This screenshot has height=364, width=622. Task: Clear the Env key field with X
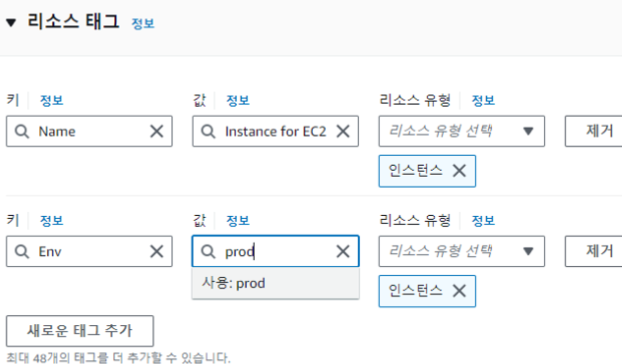157,251
